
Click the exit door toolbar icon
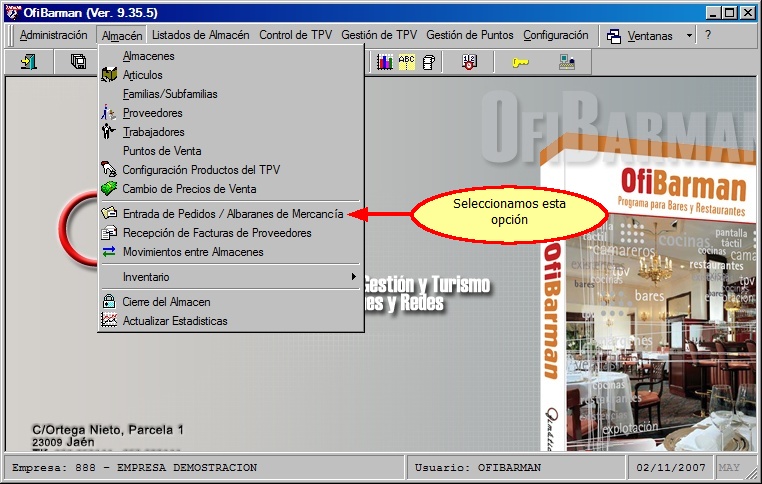coord(29,62)
